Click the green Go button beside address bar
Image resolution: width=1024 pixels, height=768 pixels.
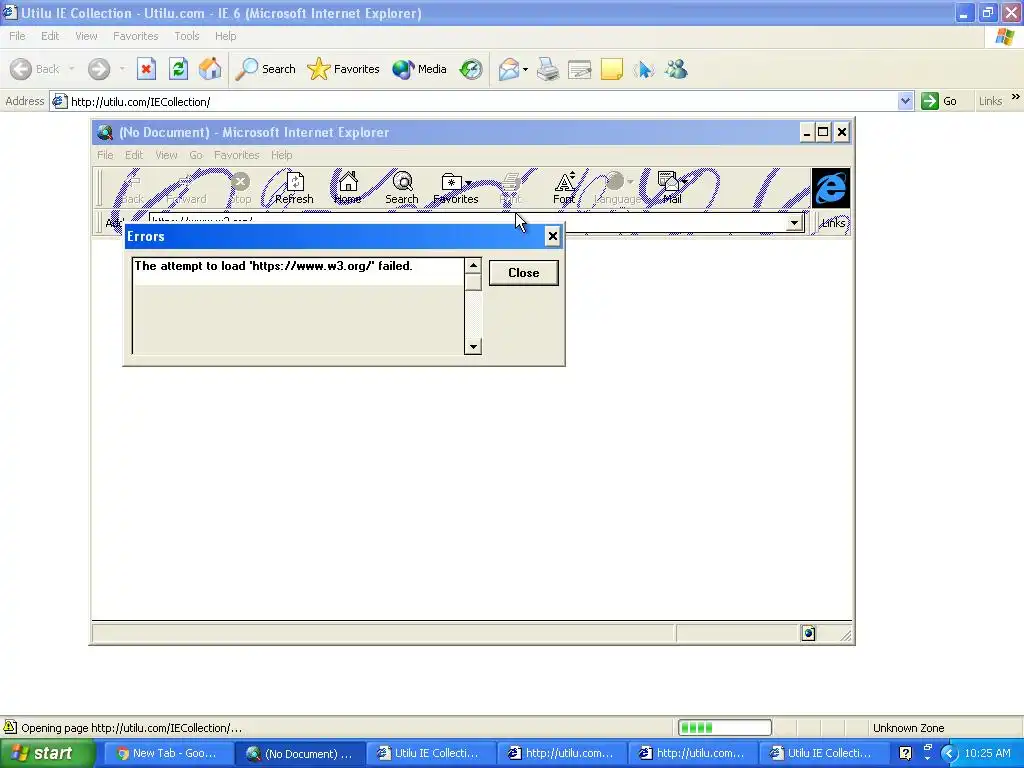tap(939, 101)
